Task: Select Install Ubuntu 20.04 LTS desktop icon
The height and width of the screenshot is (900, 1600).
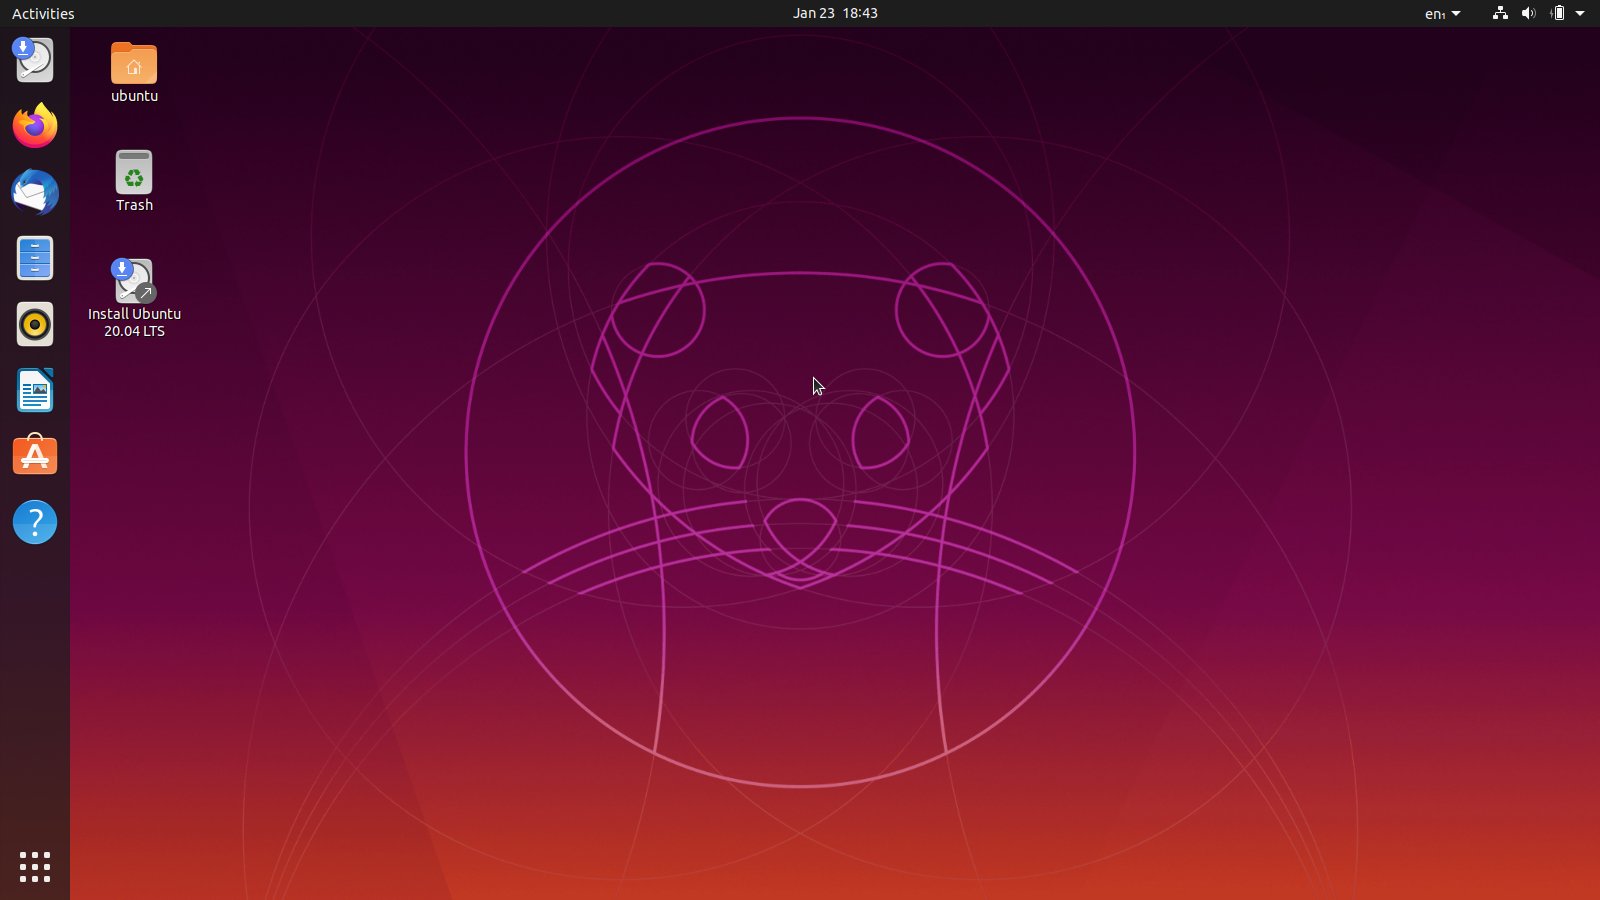Action: (134, 281)
